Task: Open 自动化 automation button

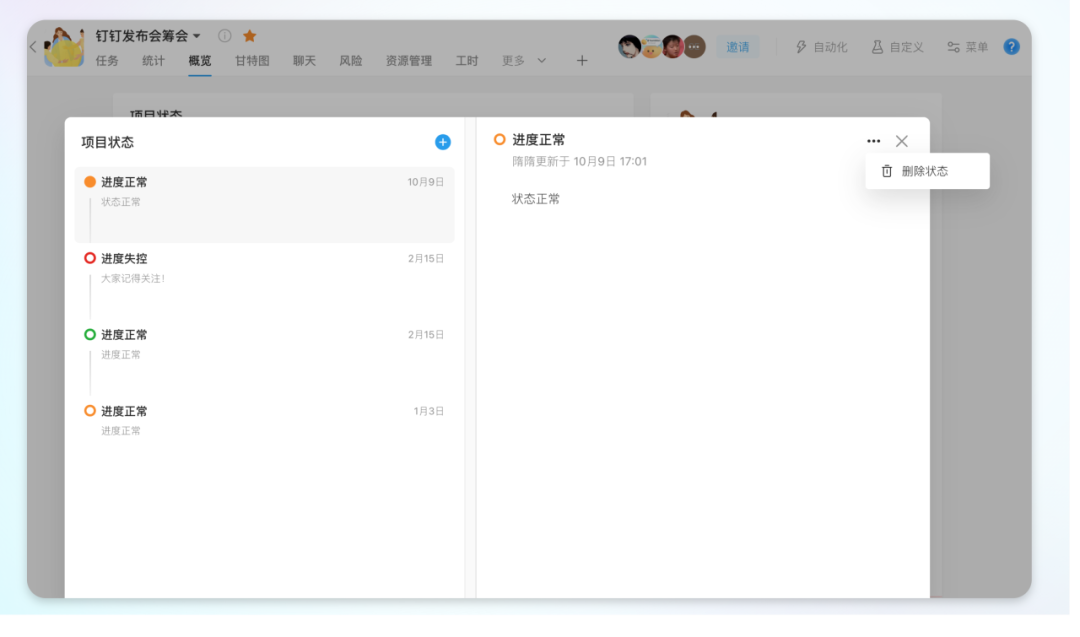Action: 821,47
